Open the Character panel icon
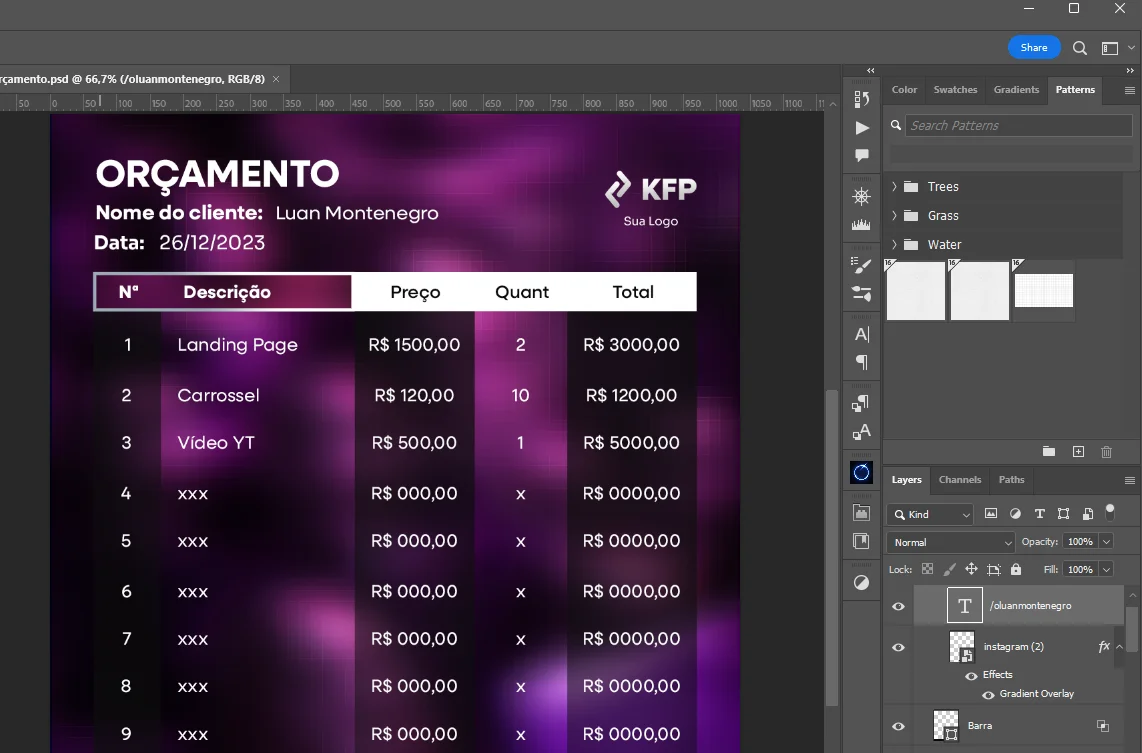This screenshot has width=1142, height=753. point(862,334)
